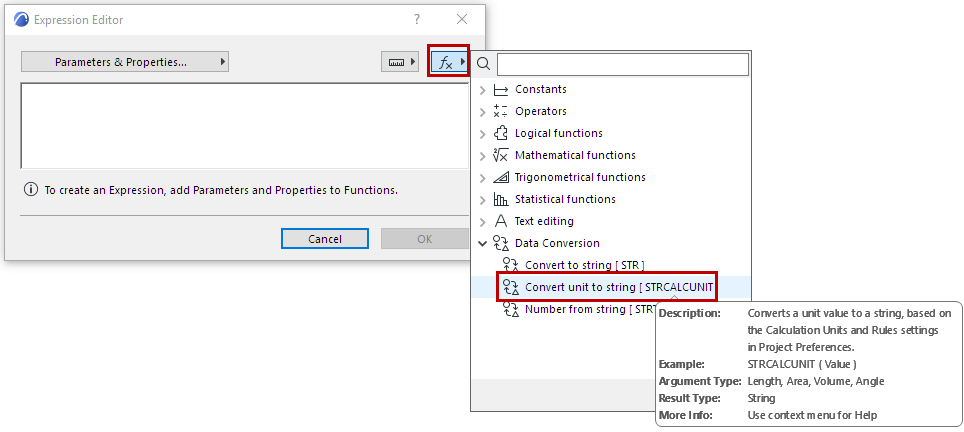Click the Operators category icon
This screenshot has width=964, height=432.
tap(501, 112)
